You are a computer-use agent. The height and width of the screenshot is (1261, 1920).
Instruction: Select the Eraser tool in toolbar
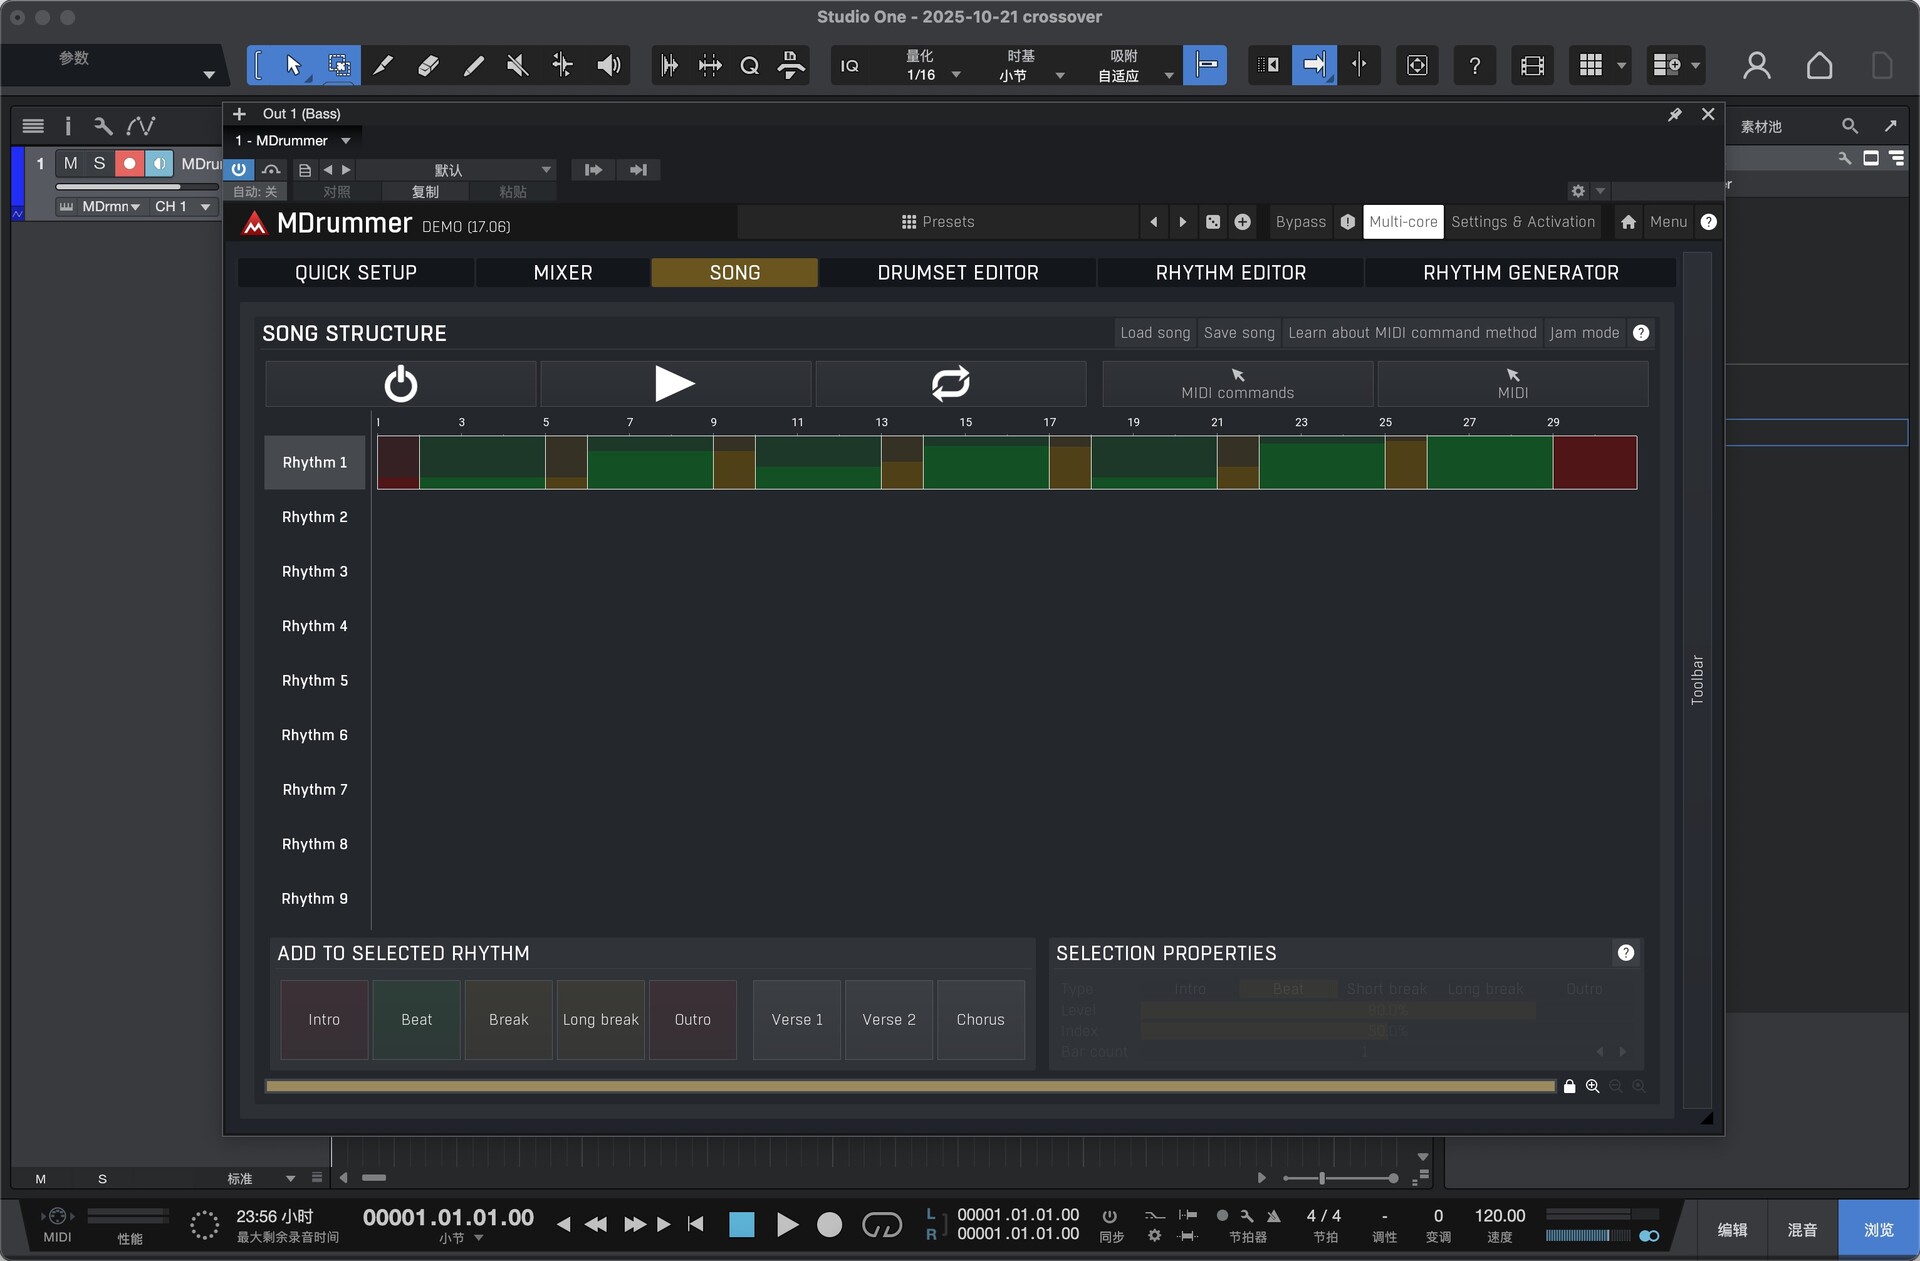428,66
